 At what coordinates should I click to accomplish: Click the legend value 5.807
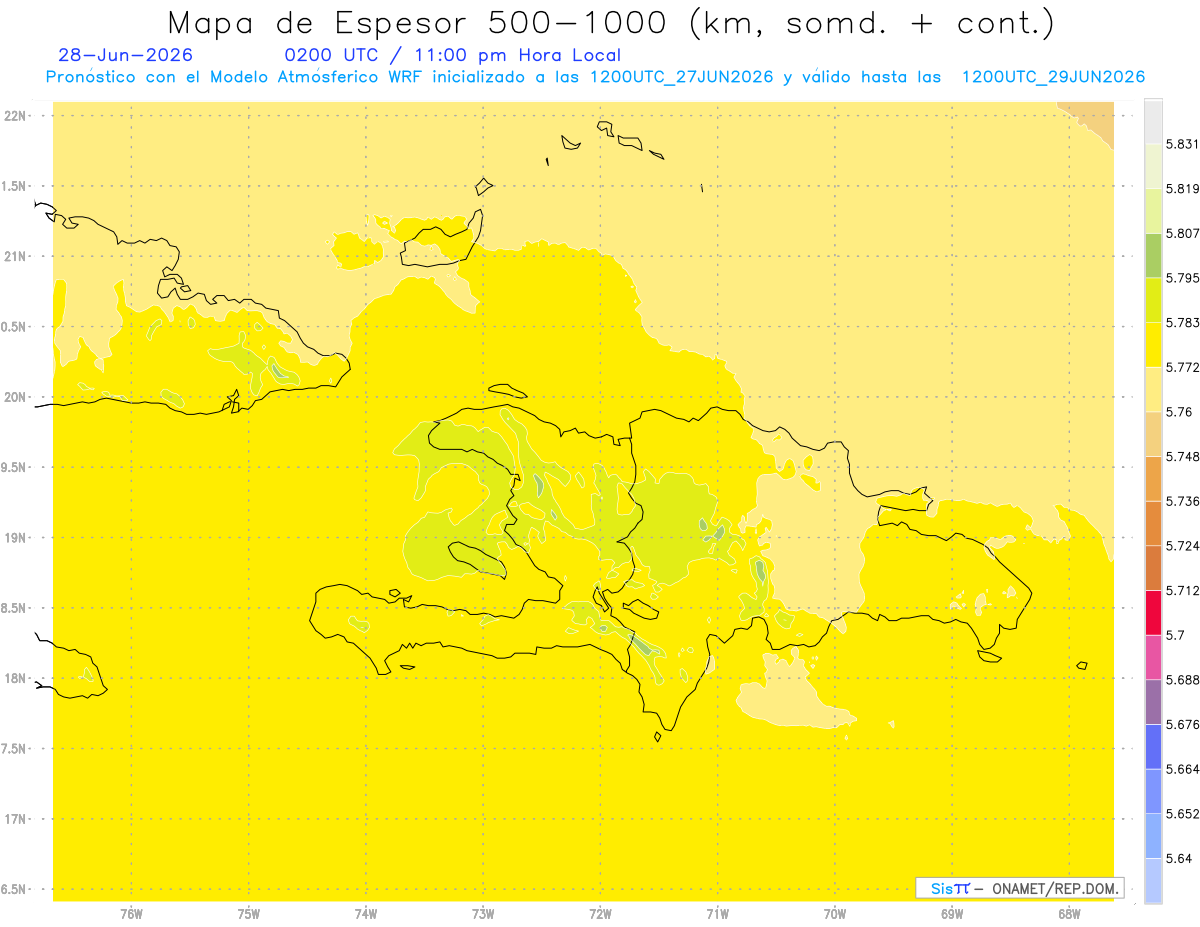(1182, 233)
